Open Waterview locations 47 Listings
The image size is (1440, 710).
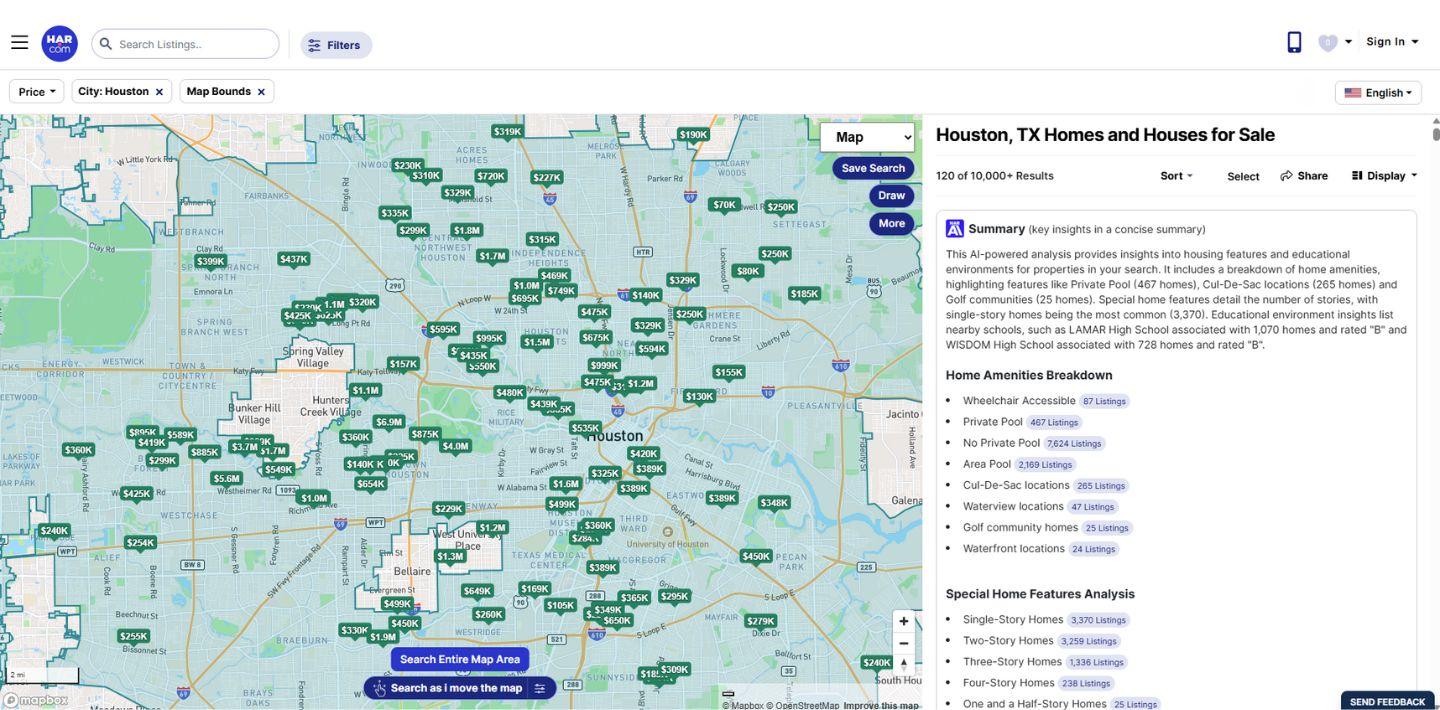tap(1092, 507)
